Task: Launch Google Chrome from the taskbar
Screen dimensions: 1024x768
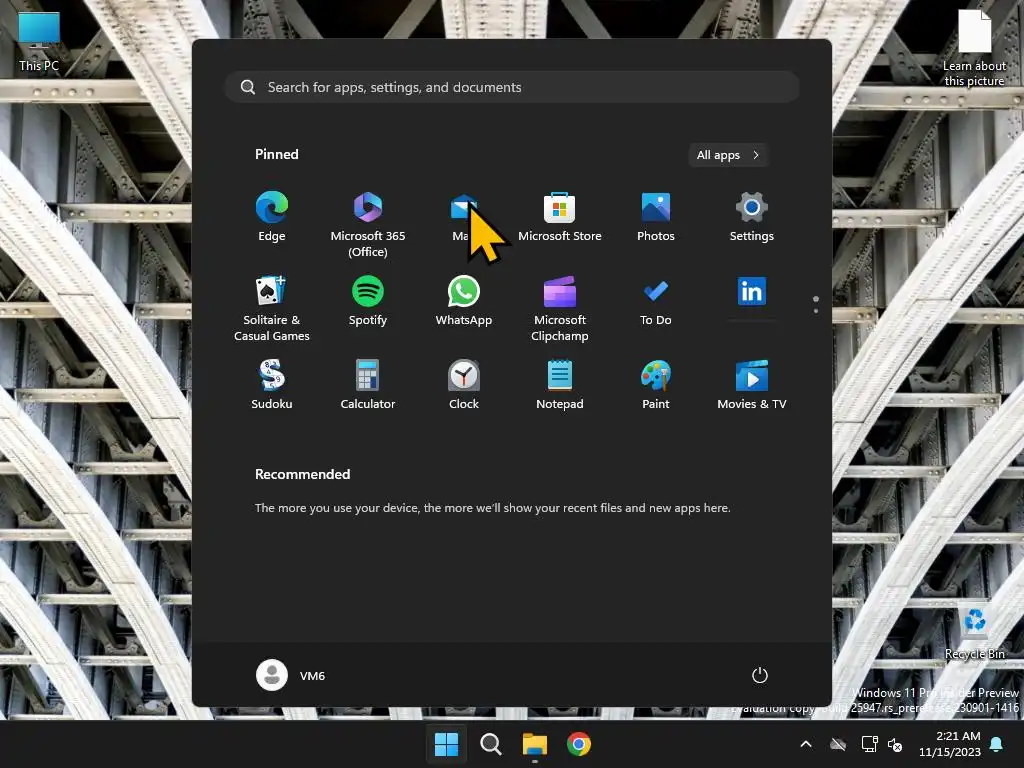Action: pyautogui.click(x=579, y=744)
